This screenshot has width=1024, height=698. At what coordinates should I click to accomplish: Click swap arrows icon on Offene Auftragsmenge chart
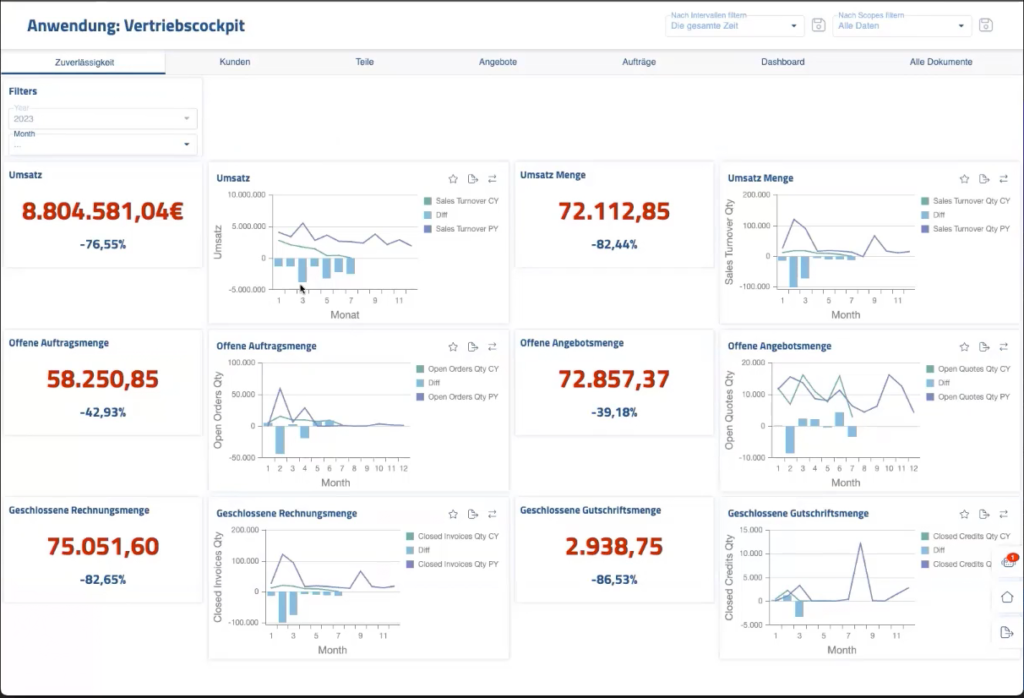[x=492, y=347]
